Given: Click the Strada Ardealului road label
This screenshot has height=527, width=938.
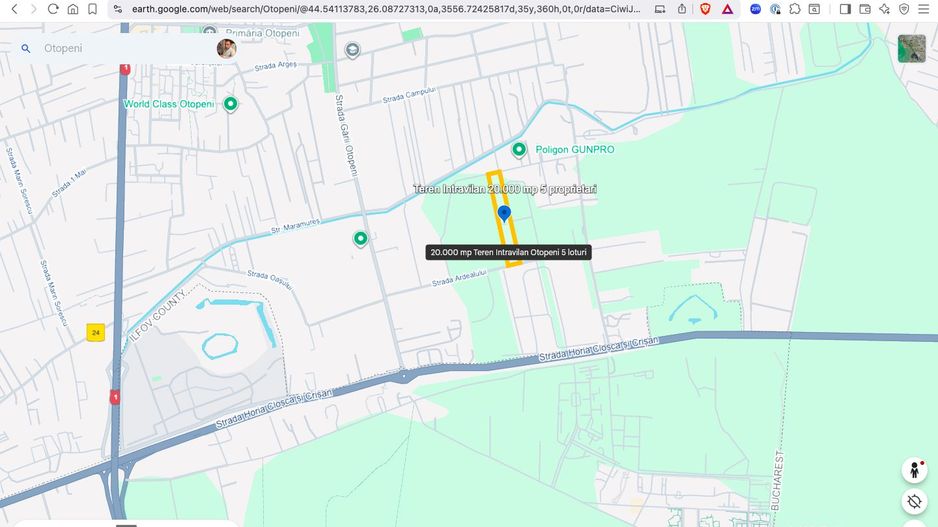Looking at the screenshot, I should [459, 278].
